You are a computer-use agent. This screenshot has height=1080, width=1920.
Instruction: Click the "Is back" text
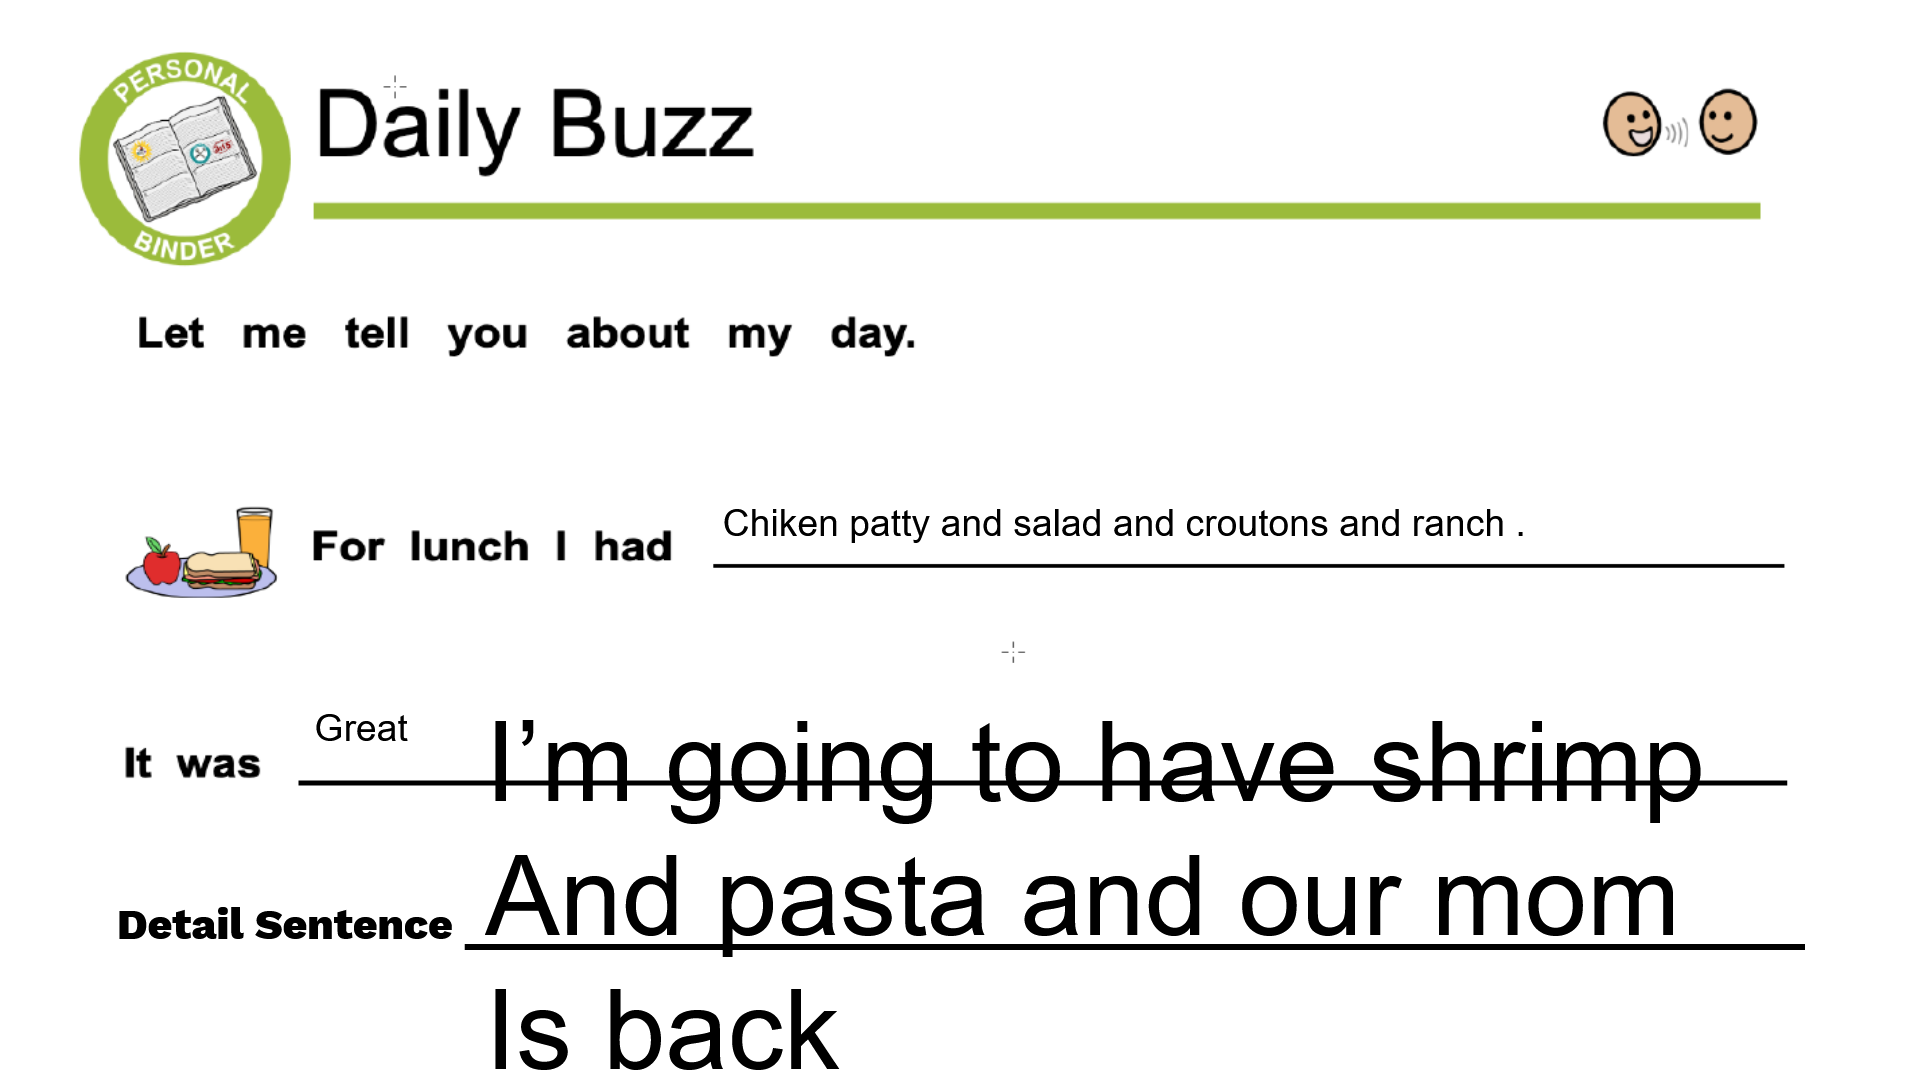pyautogui.click(x=663, y=1030)
